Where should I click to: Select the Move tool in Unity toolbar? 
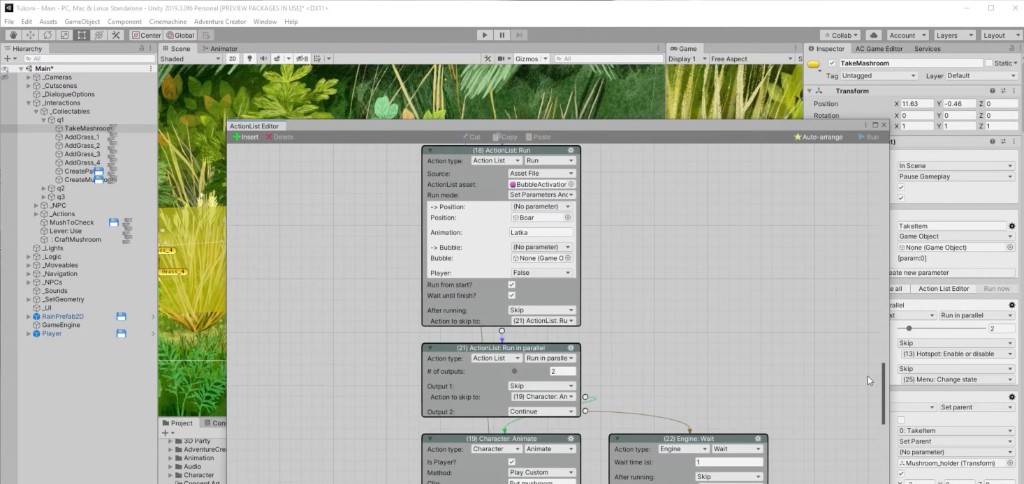[x=30, y=35]
